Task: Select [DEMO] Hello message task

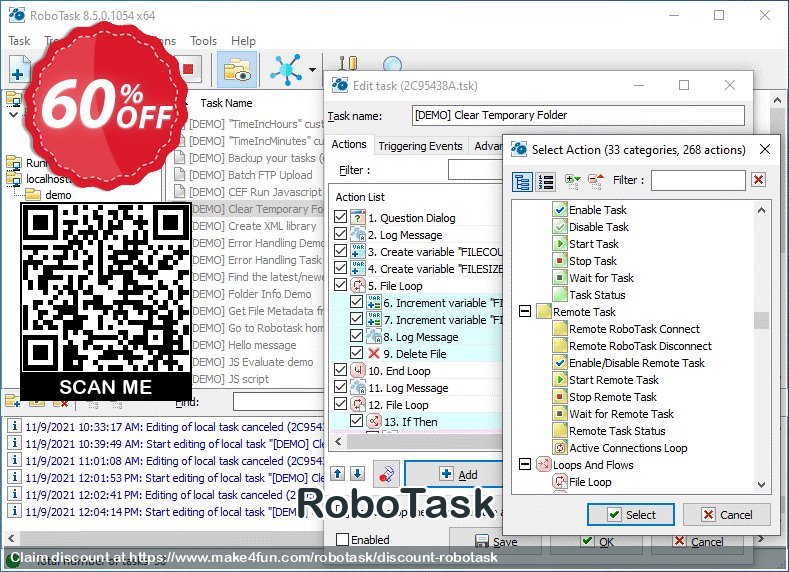Action: (x=244, y=345)
